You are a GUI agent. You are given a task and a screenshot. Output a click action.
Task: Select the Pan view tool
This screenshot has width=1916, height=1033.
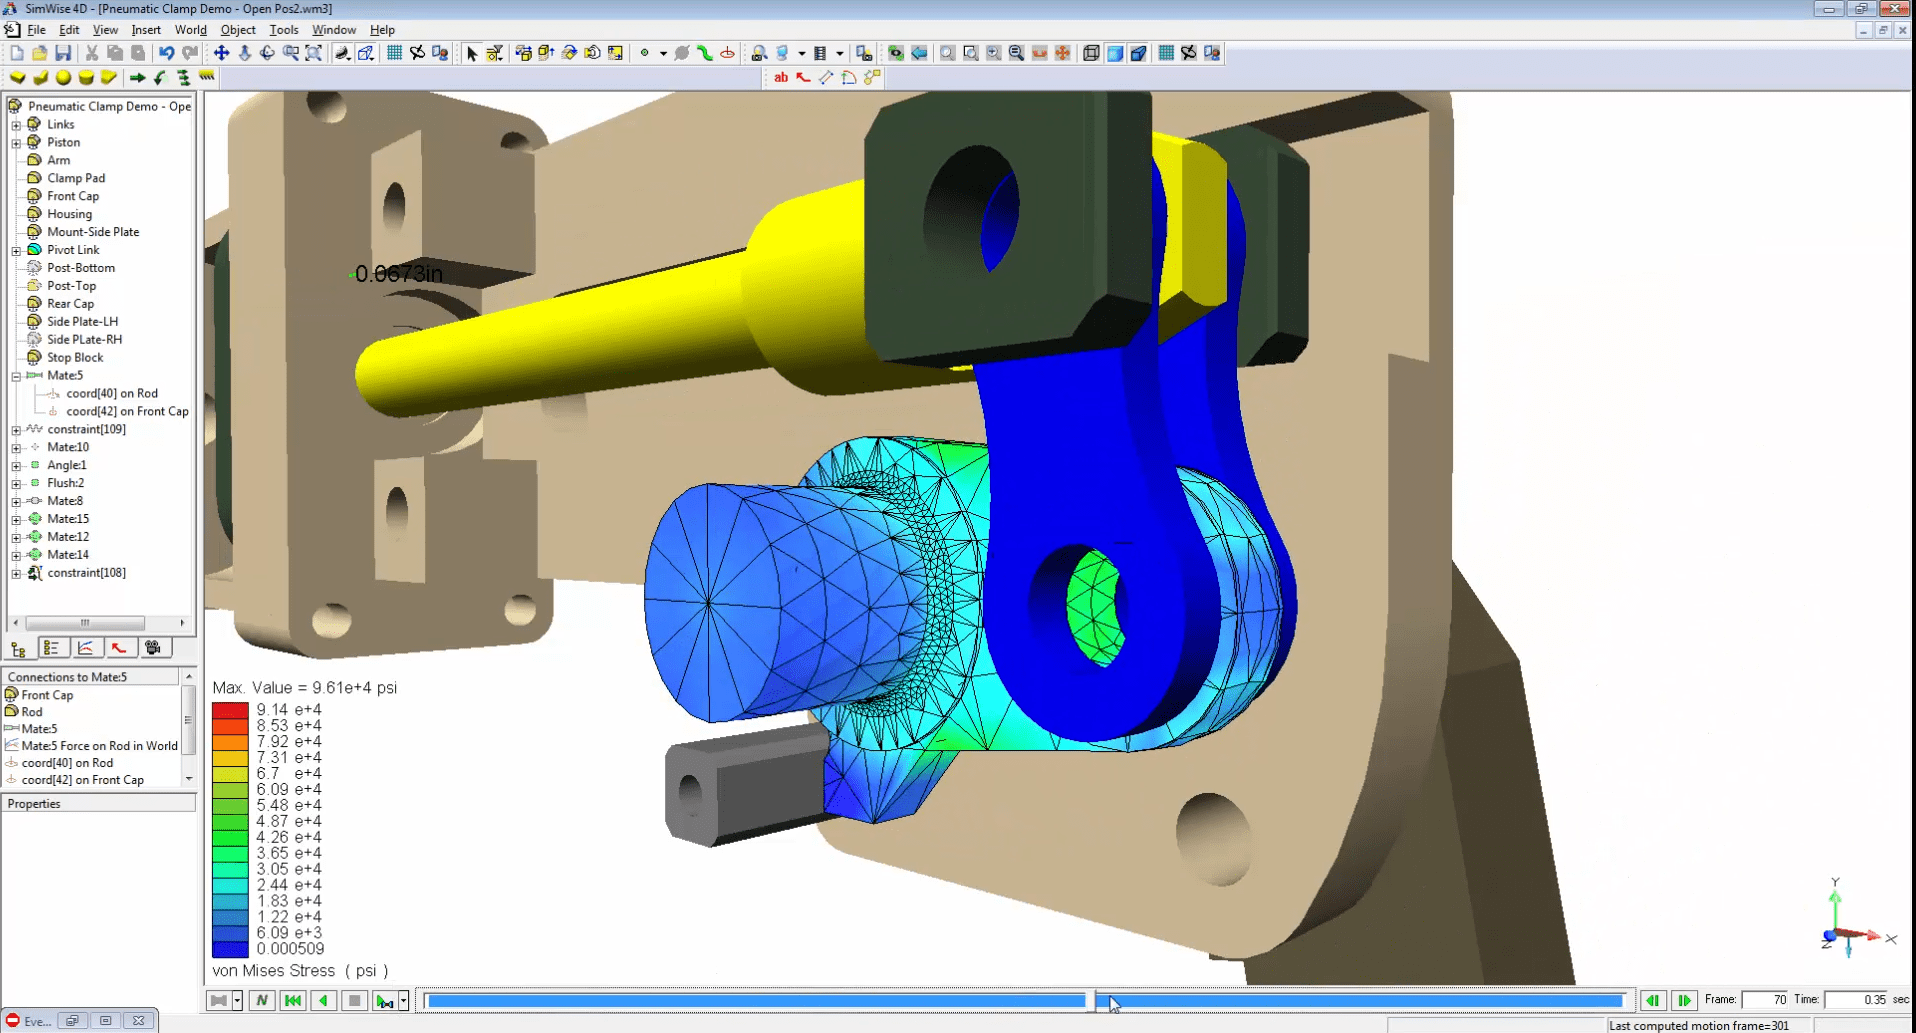[x=221, y=53]
